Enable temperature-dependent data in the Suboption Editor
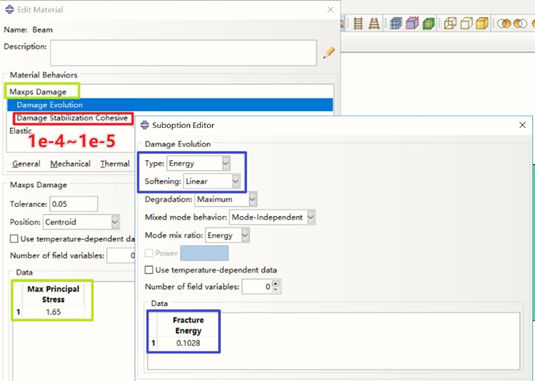Viewport: 535px width, 381px height. pos(149,270)
